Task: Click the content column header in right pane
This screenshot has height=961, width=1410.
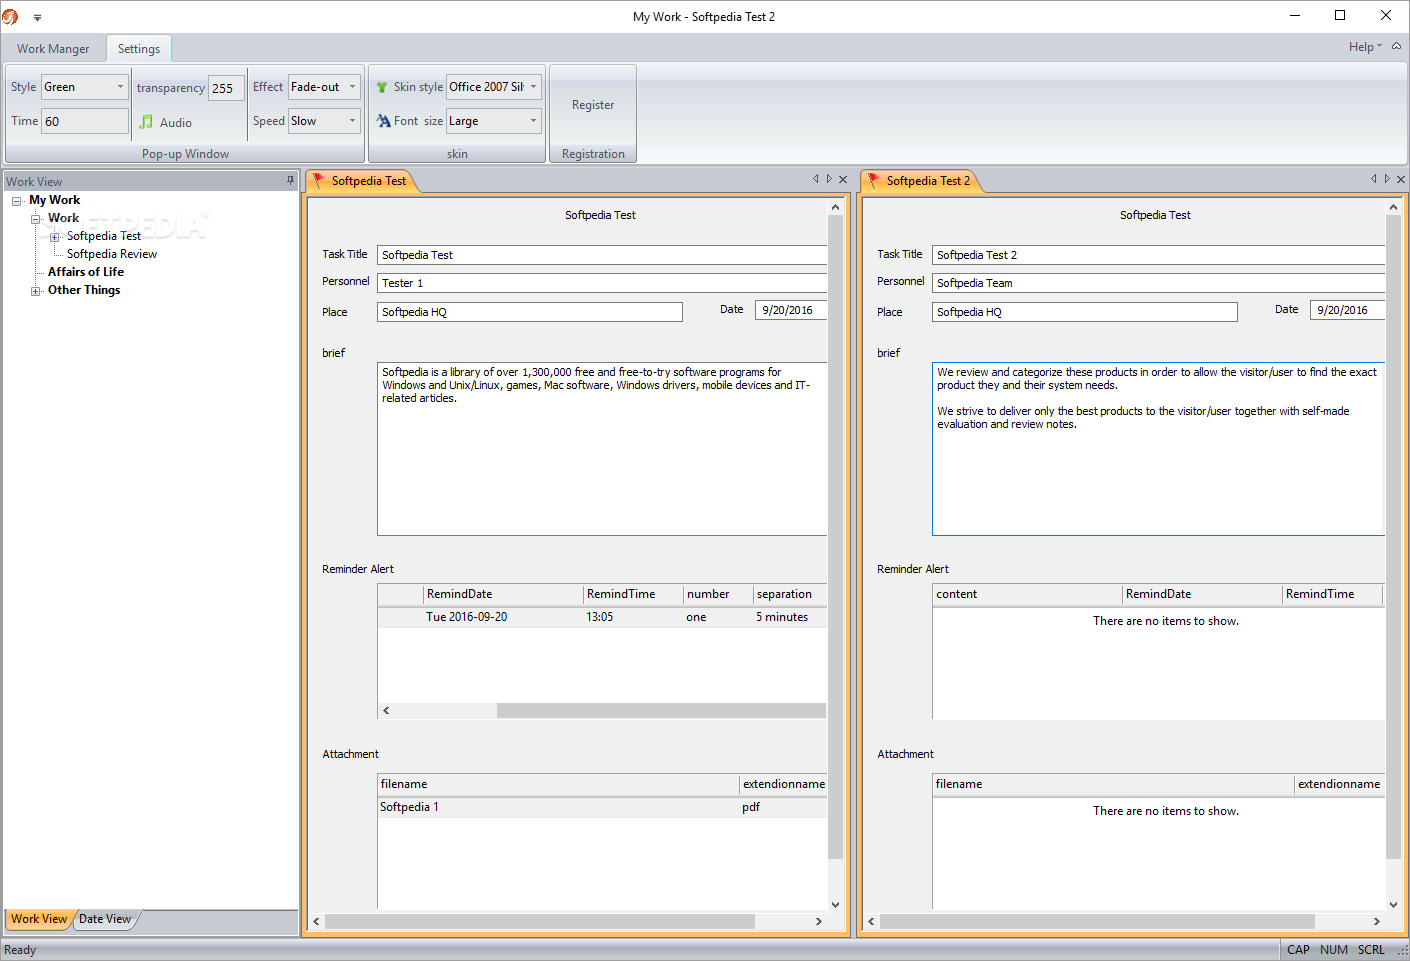Action: (x=1027, y=594)
